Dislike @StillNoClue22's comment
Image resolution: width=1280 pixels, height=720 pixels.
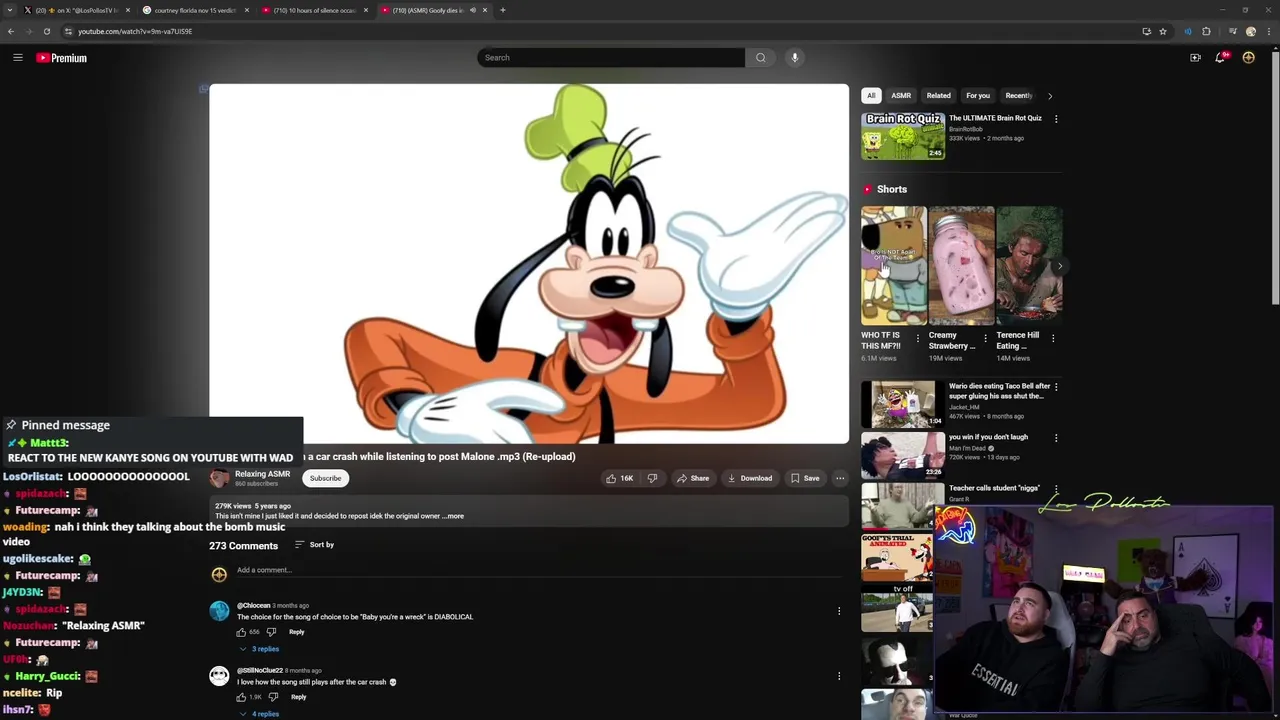[273, 697]
